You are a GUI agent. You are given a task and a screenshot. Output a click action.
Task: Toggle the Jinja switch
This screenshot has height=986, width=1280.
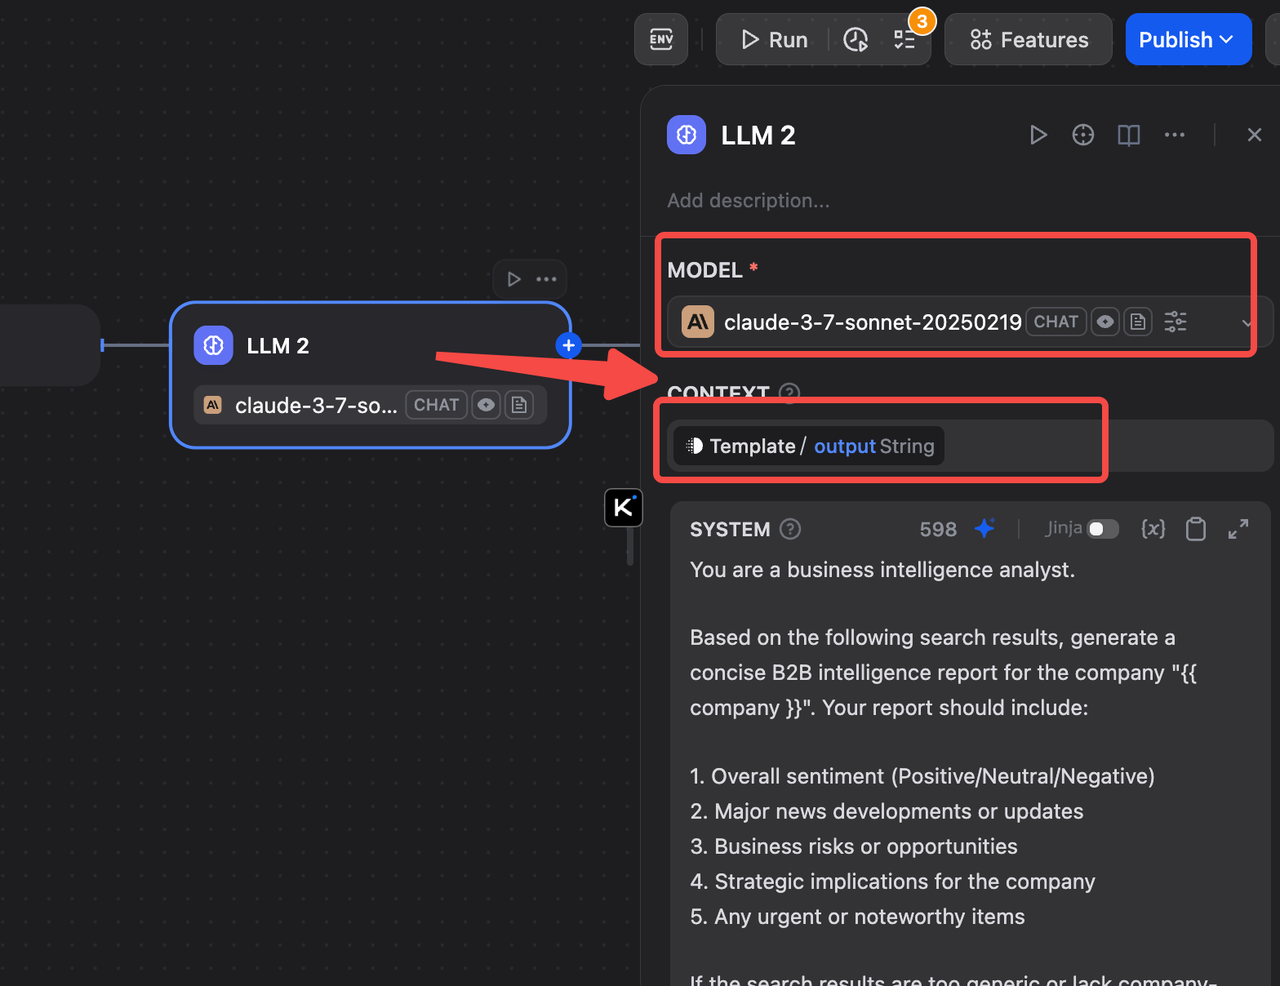(x=1103, y=528)
